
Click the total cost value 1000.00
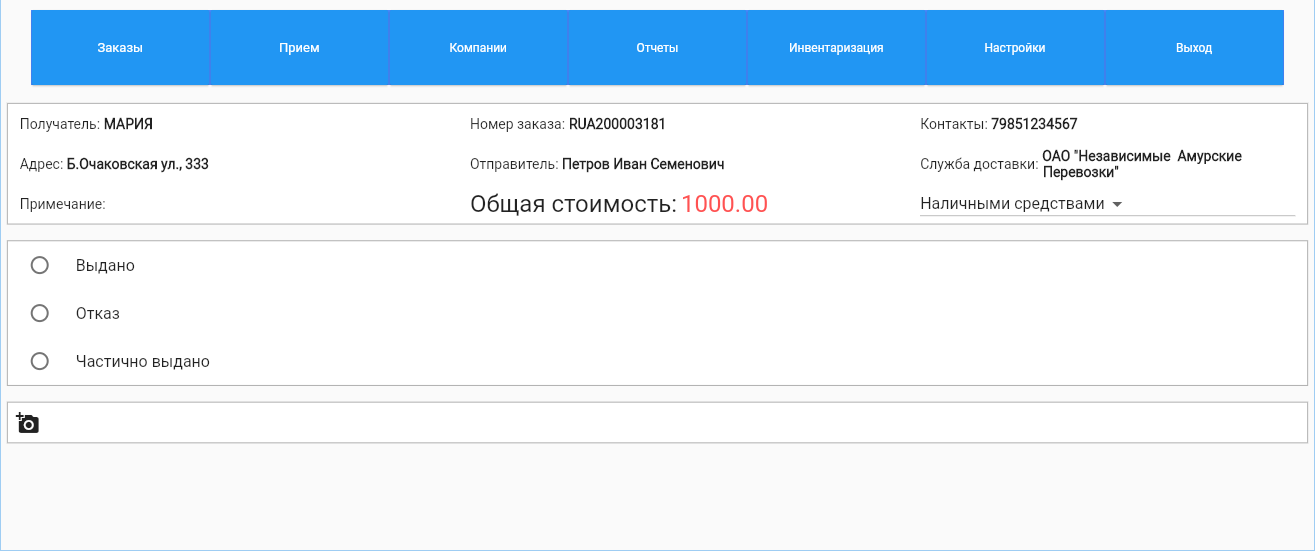point(725,204)
